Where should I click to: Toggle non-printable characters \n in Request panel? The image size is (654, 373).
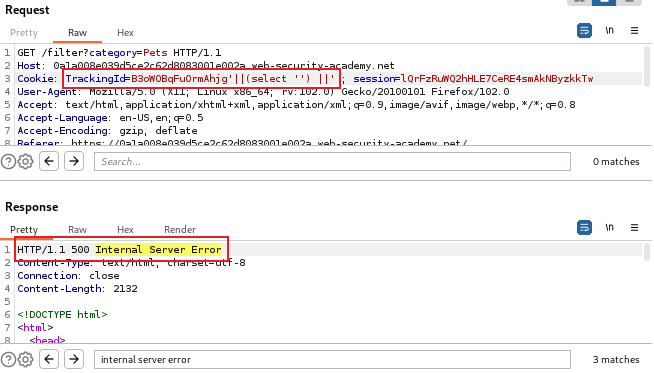(609, 30)
